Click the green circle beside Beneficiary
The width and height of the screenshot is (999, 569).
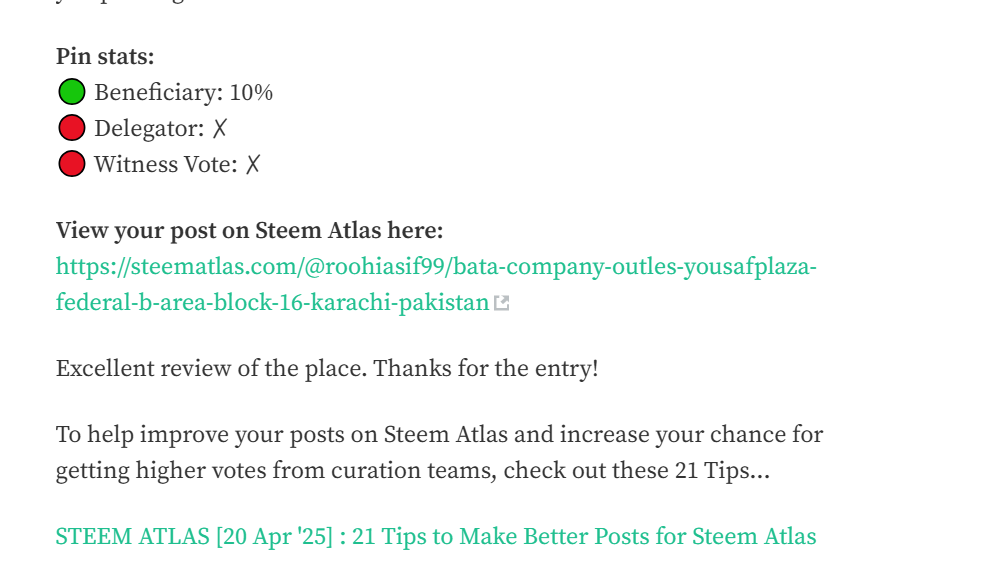tap(71, 93)
